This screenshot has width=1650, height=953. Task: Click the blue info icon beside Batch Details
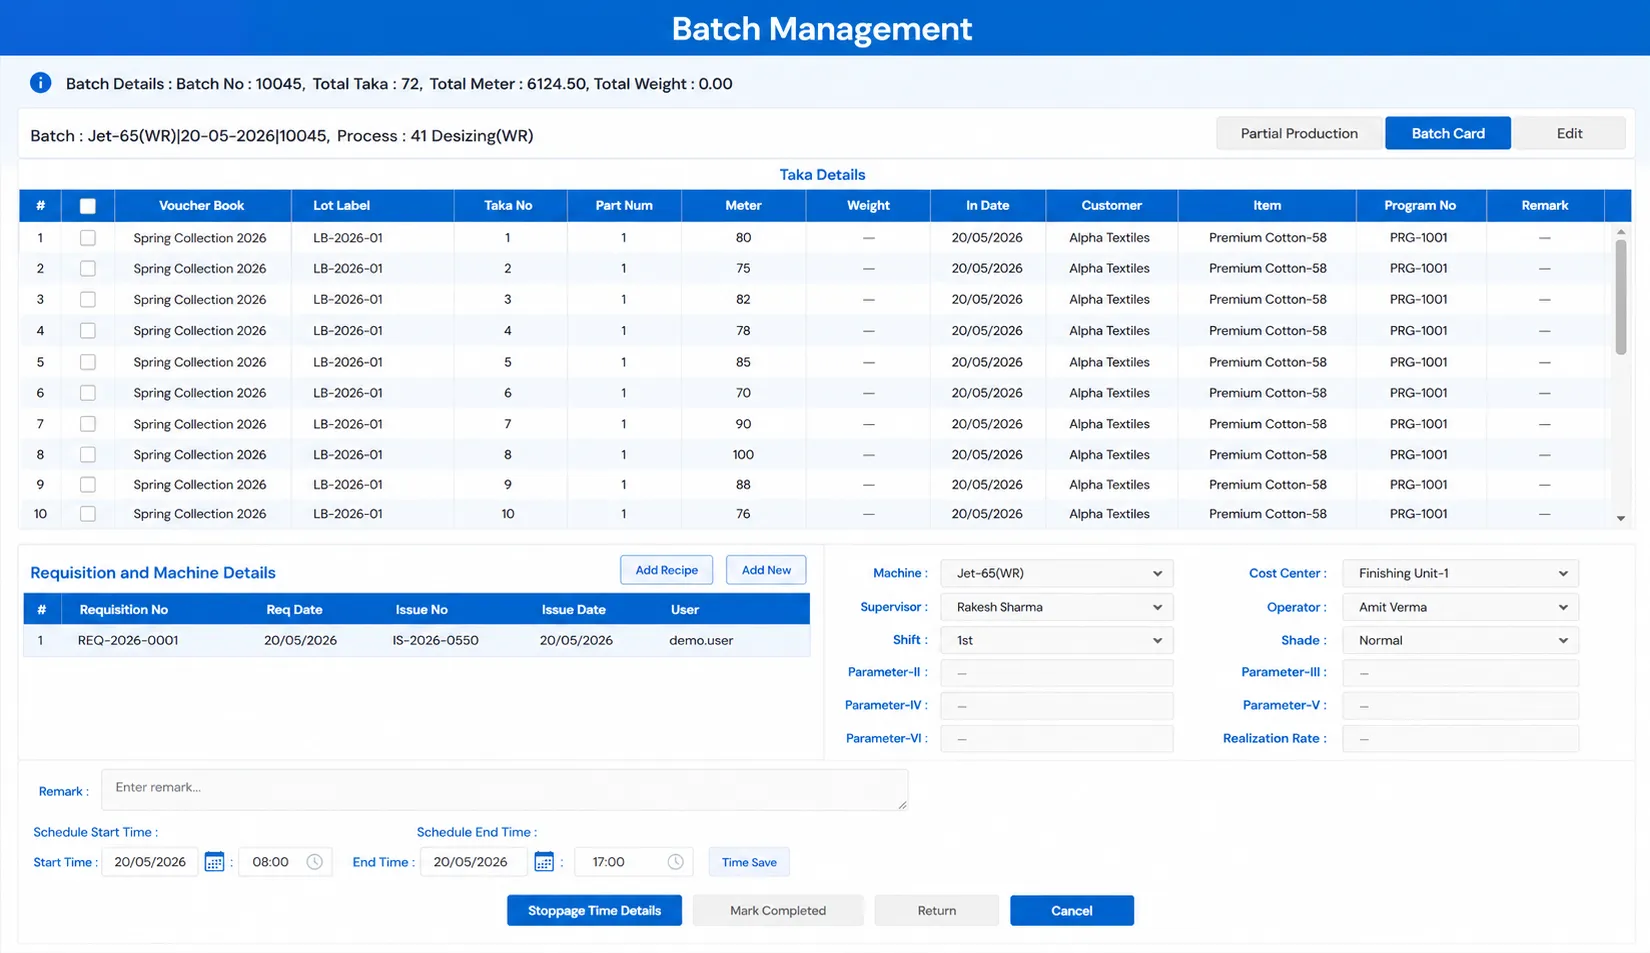[x=40, y=83]
